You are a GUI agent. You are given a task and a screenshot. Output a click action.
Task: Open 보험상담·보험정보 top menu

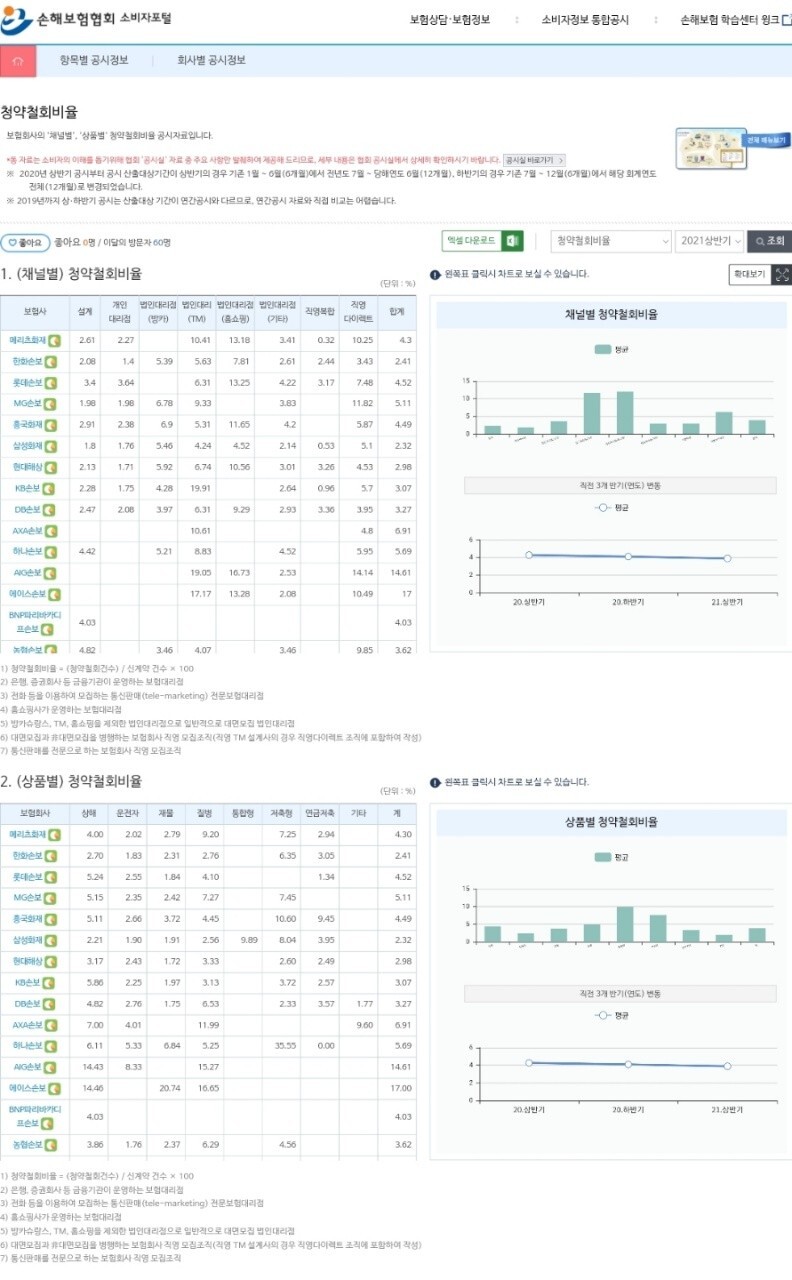pyautogui.click(x=450, y=19)
